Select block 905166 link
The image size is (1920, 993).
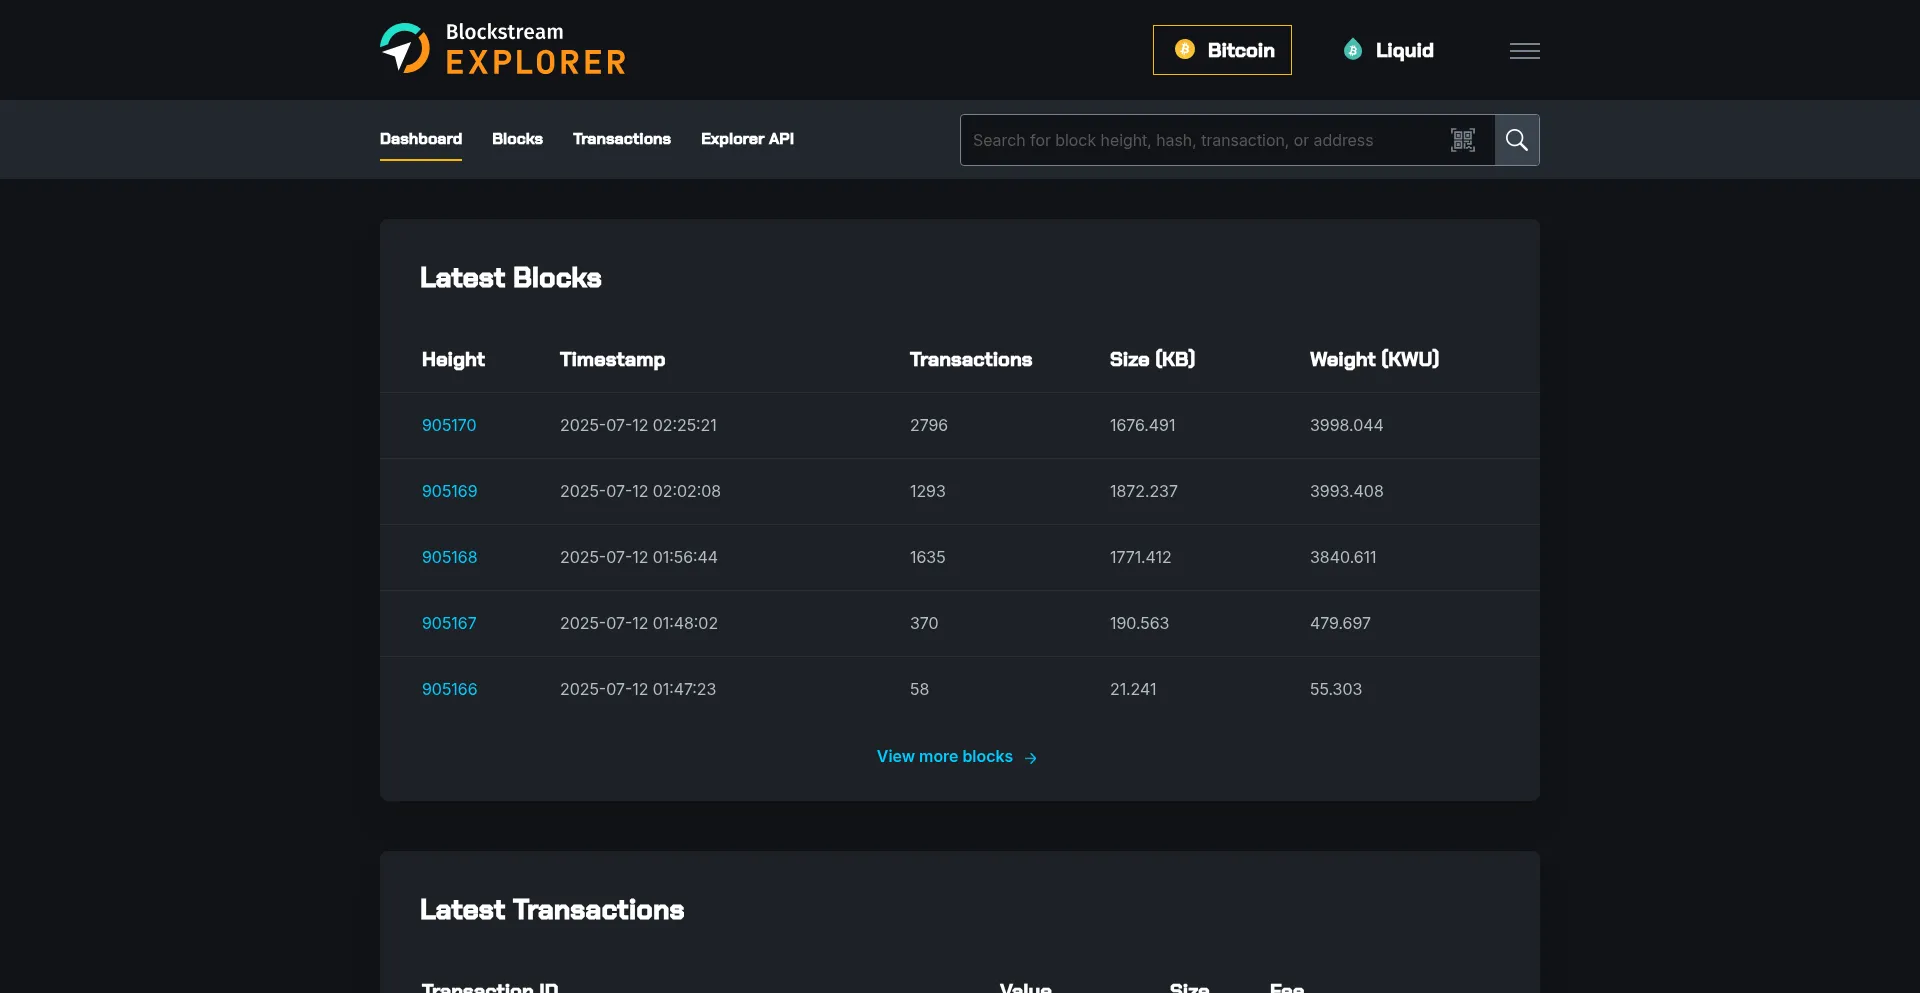tap(449, 689)
